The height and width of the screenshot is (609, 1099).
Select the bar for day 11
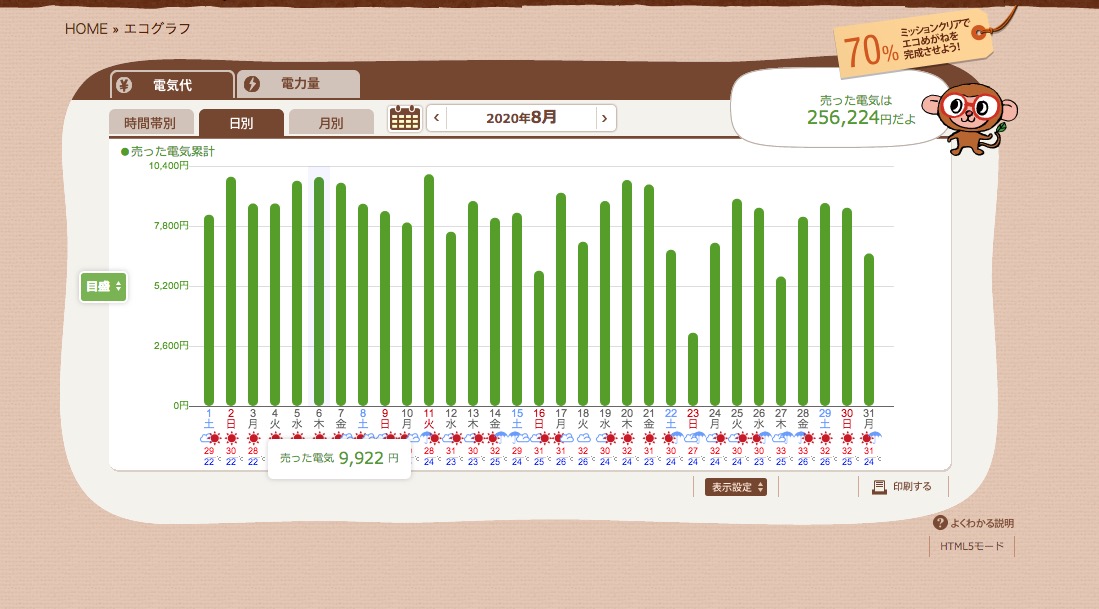(429, 289)
